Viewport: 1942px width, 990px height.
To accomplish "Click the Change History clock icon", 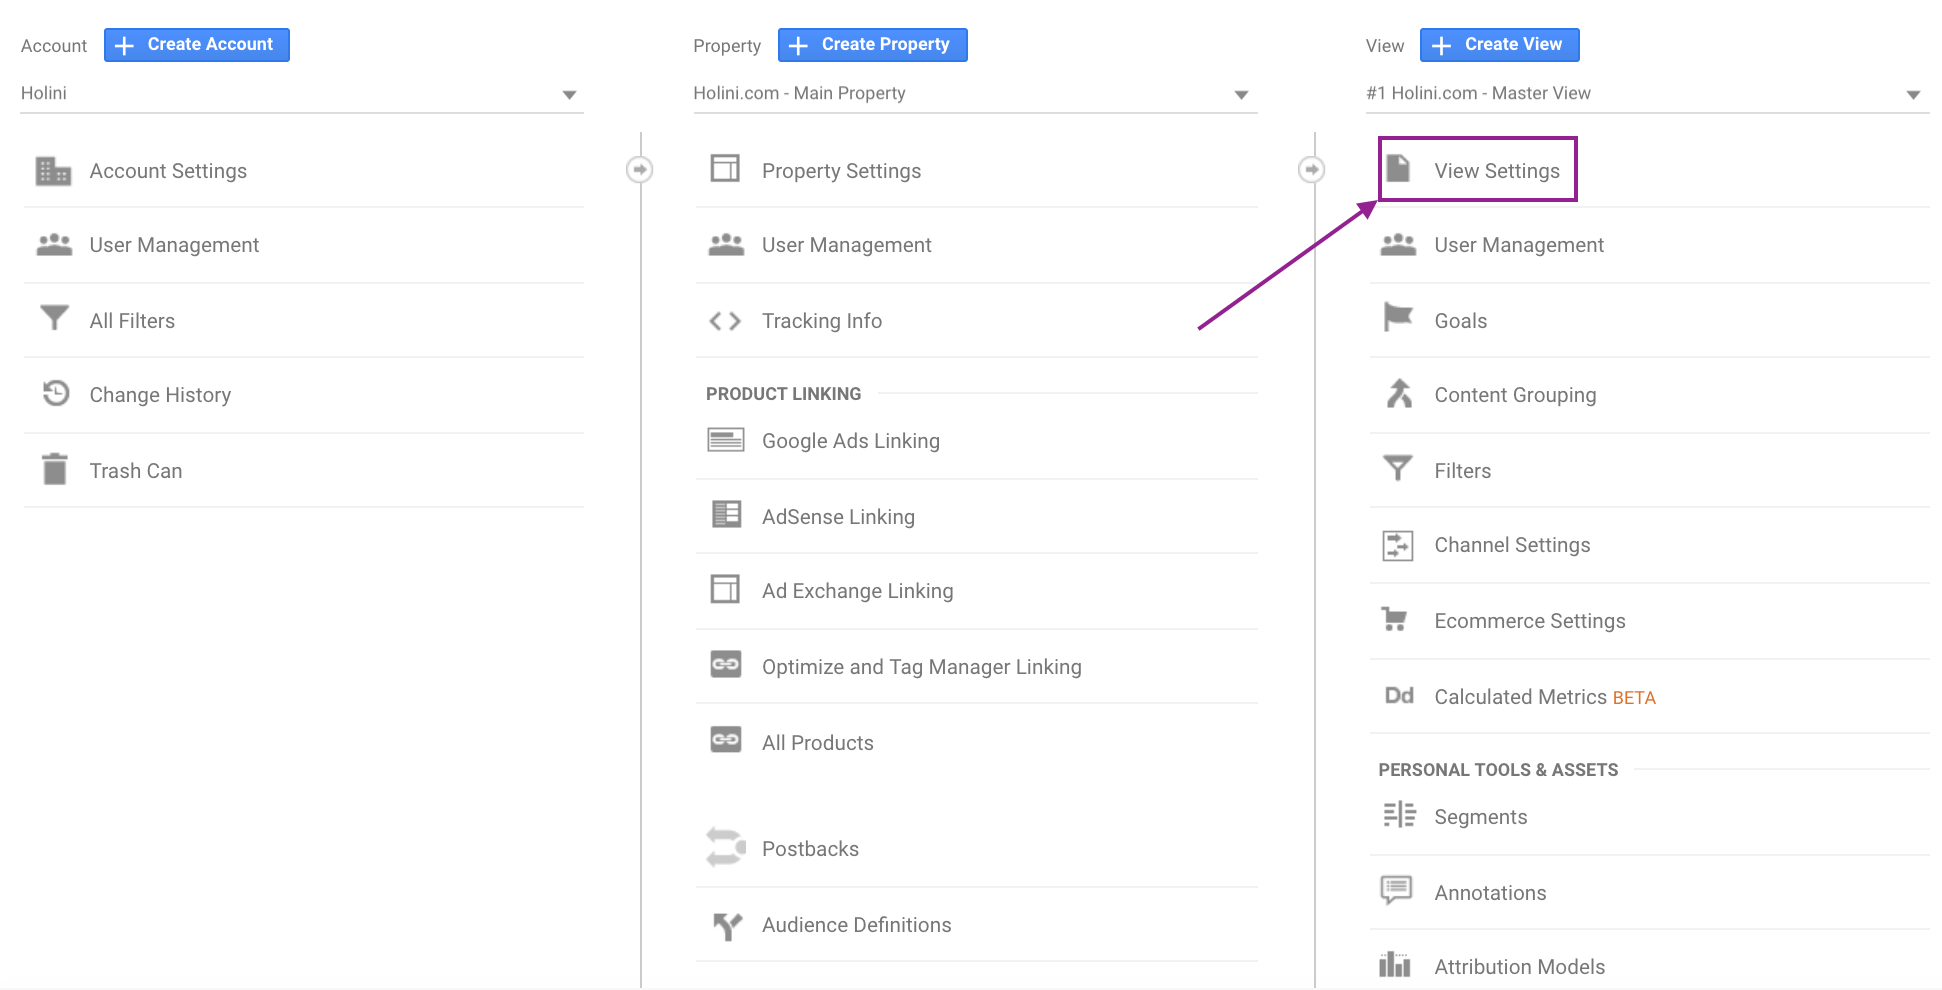I will (x=56, y=393).
